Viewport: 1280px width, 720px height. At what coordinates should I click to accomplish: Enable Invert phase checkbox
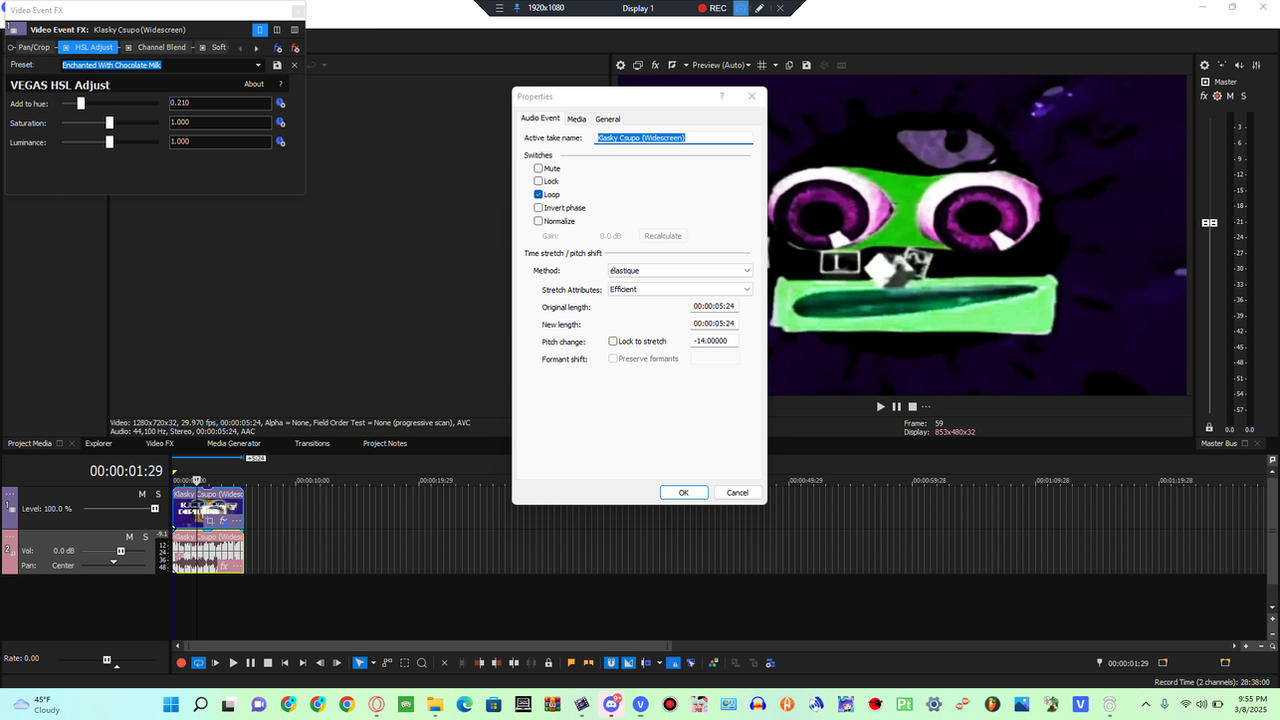(538, 208)
